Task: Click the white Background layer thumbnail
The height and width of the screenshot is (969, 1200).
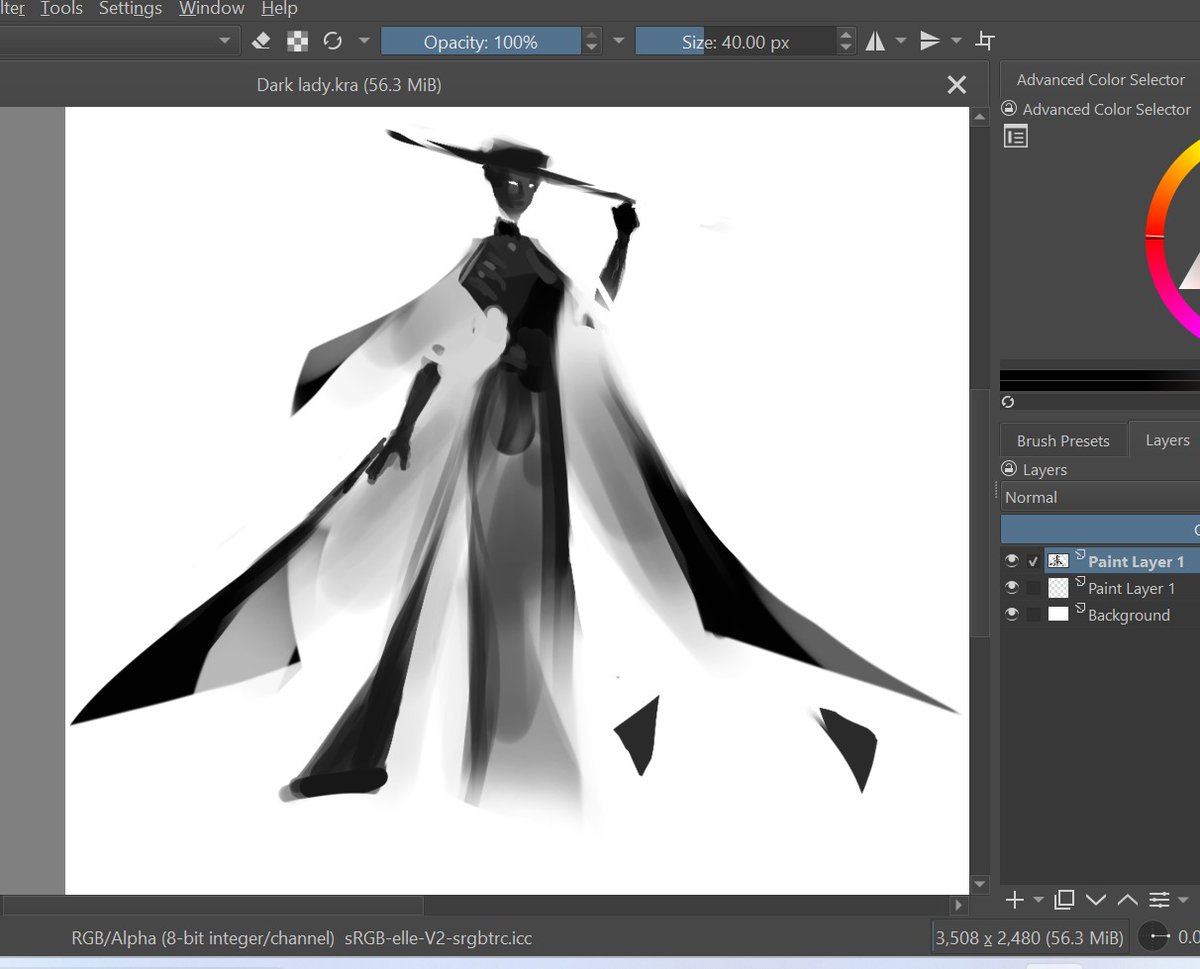Action: 1058,614
